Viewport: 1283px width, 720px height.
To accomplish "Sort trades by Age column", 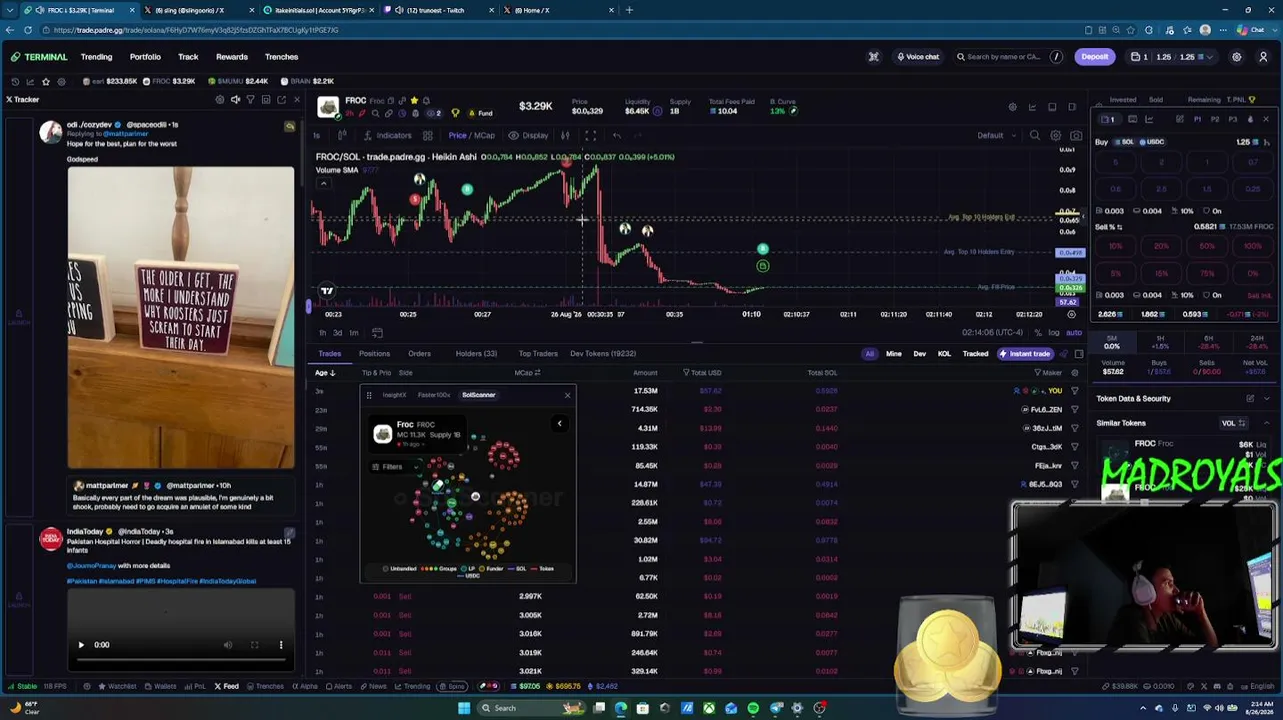I will coord(324,373).
